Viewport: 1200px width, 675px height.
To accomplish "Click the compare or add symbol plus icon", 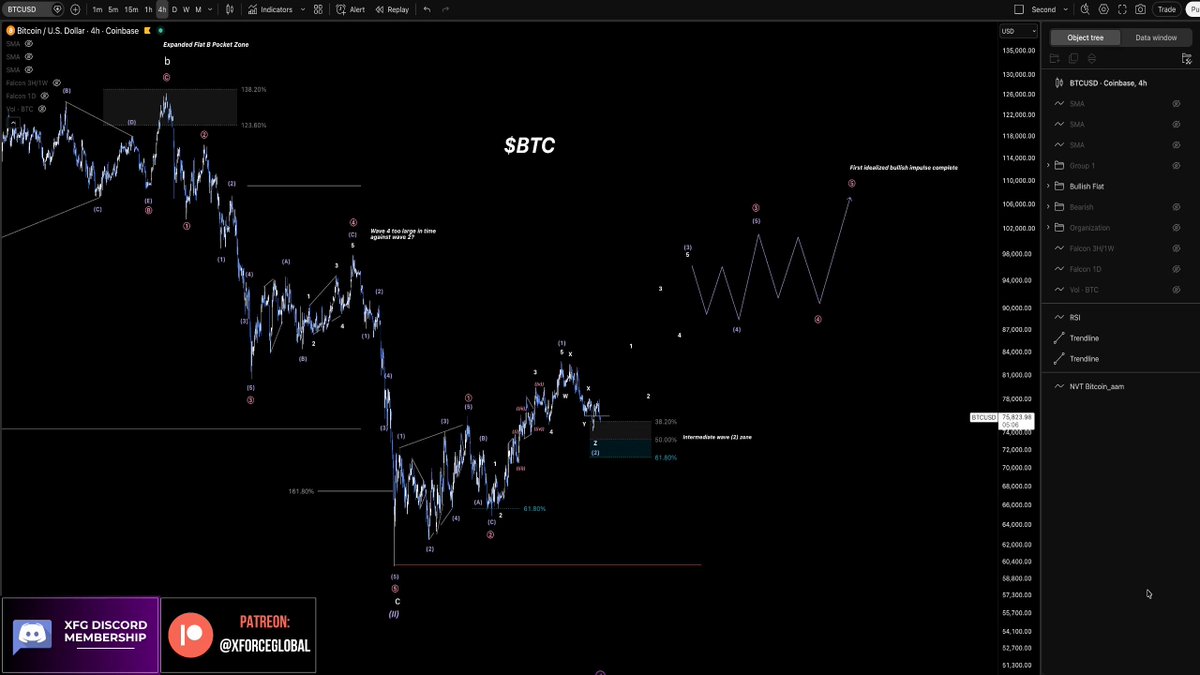I will click(x=75, y=9).
